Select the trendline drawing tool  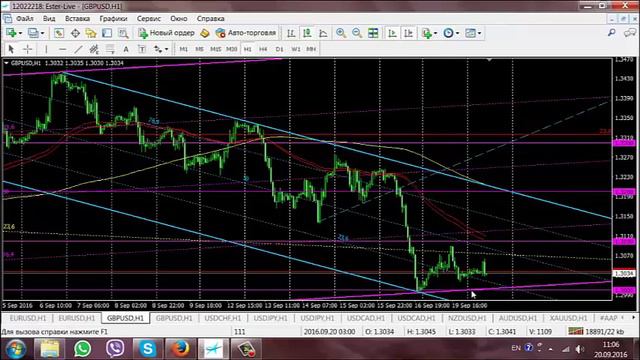[78, 49]
